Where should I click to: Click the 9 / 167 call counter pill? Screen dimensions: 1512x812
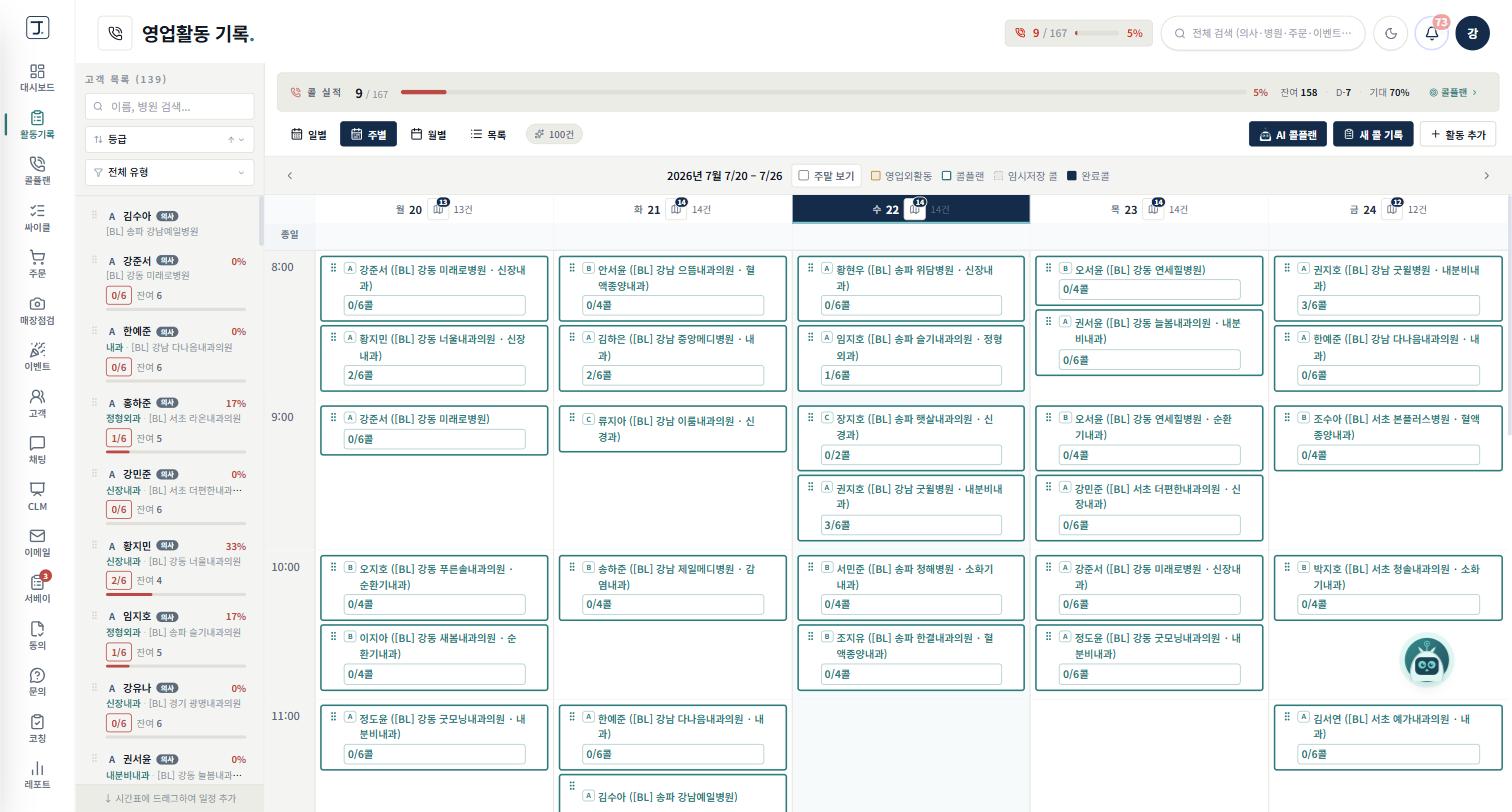pyautogui.click(x=1079, y=33)
